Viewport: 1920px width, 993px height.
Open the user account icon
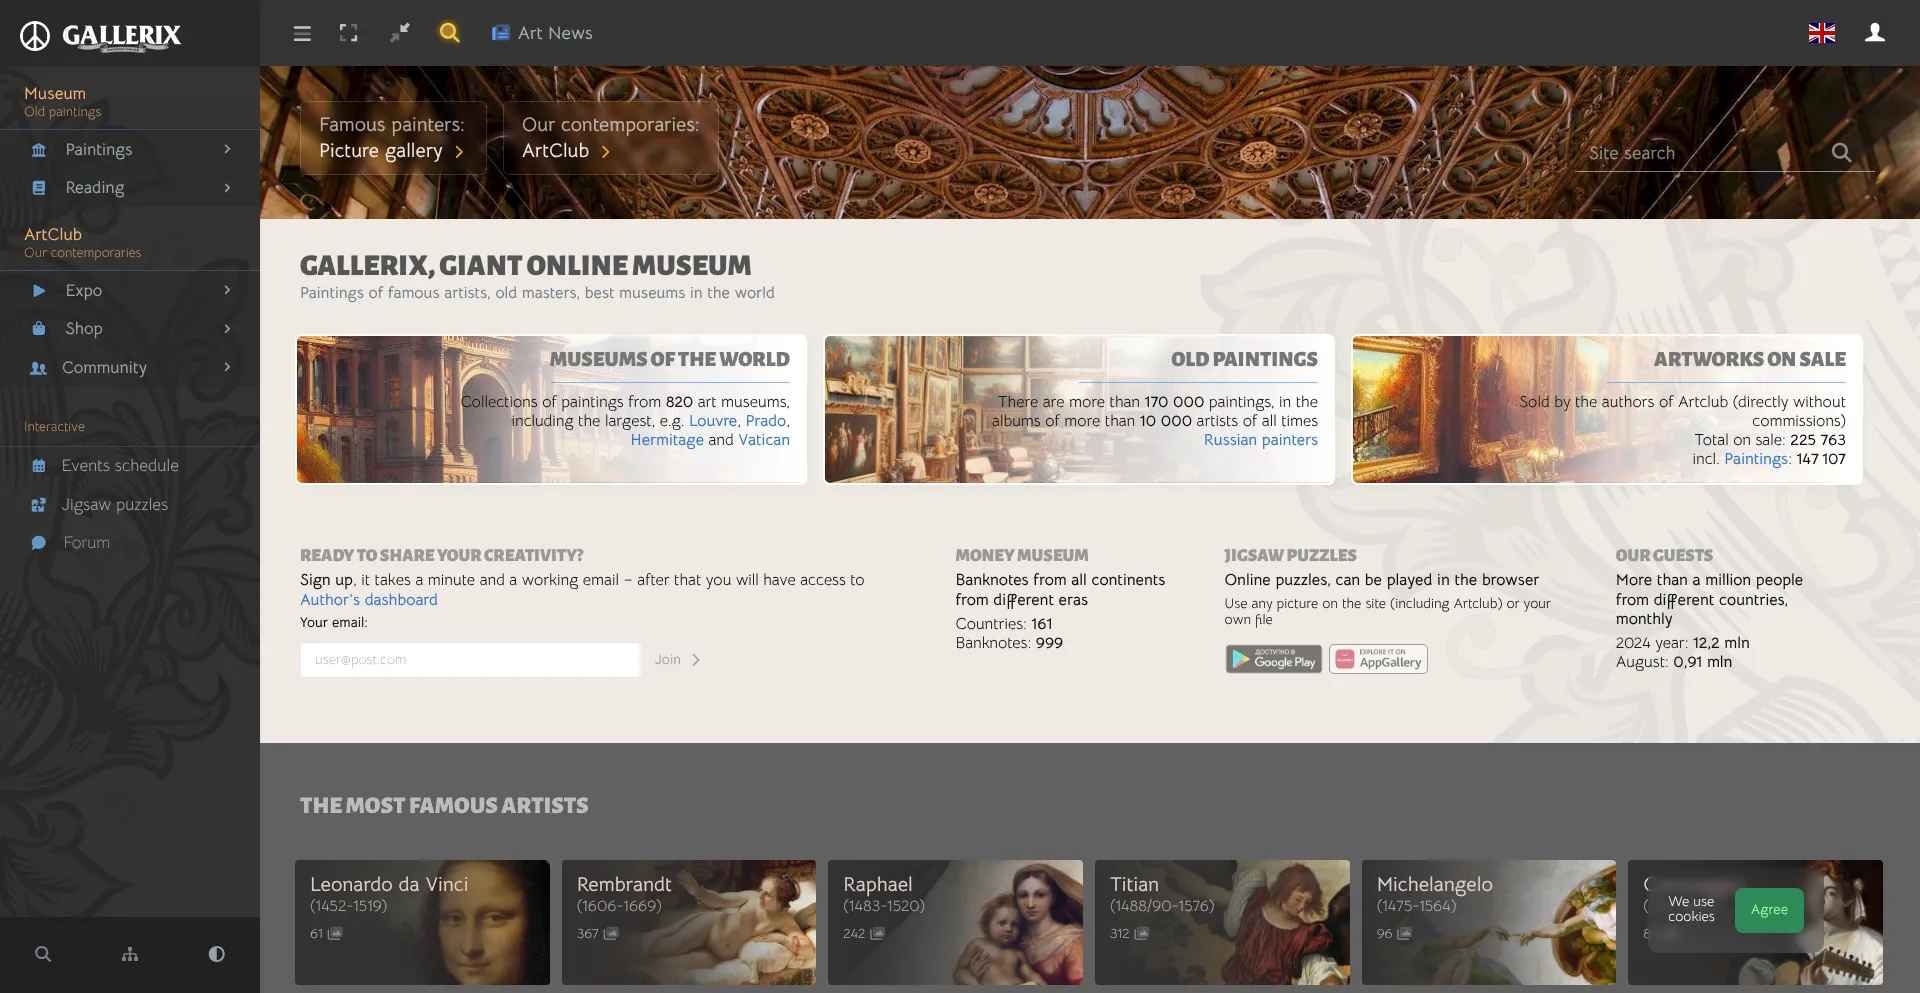coord(1875,33)
